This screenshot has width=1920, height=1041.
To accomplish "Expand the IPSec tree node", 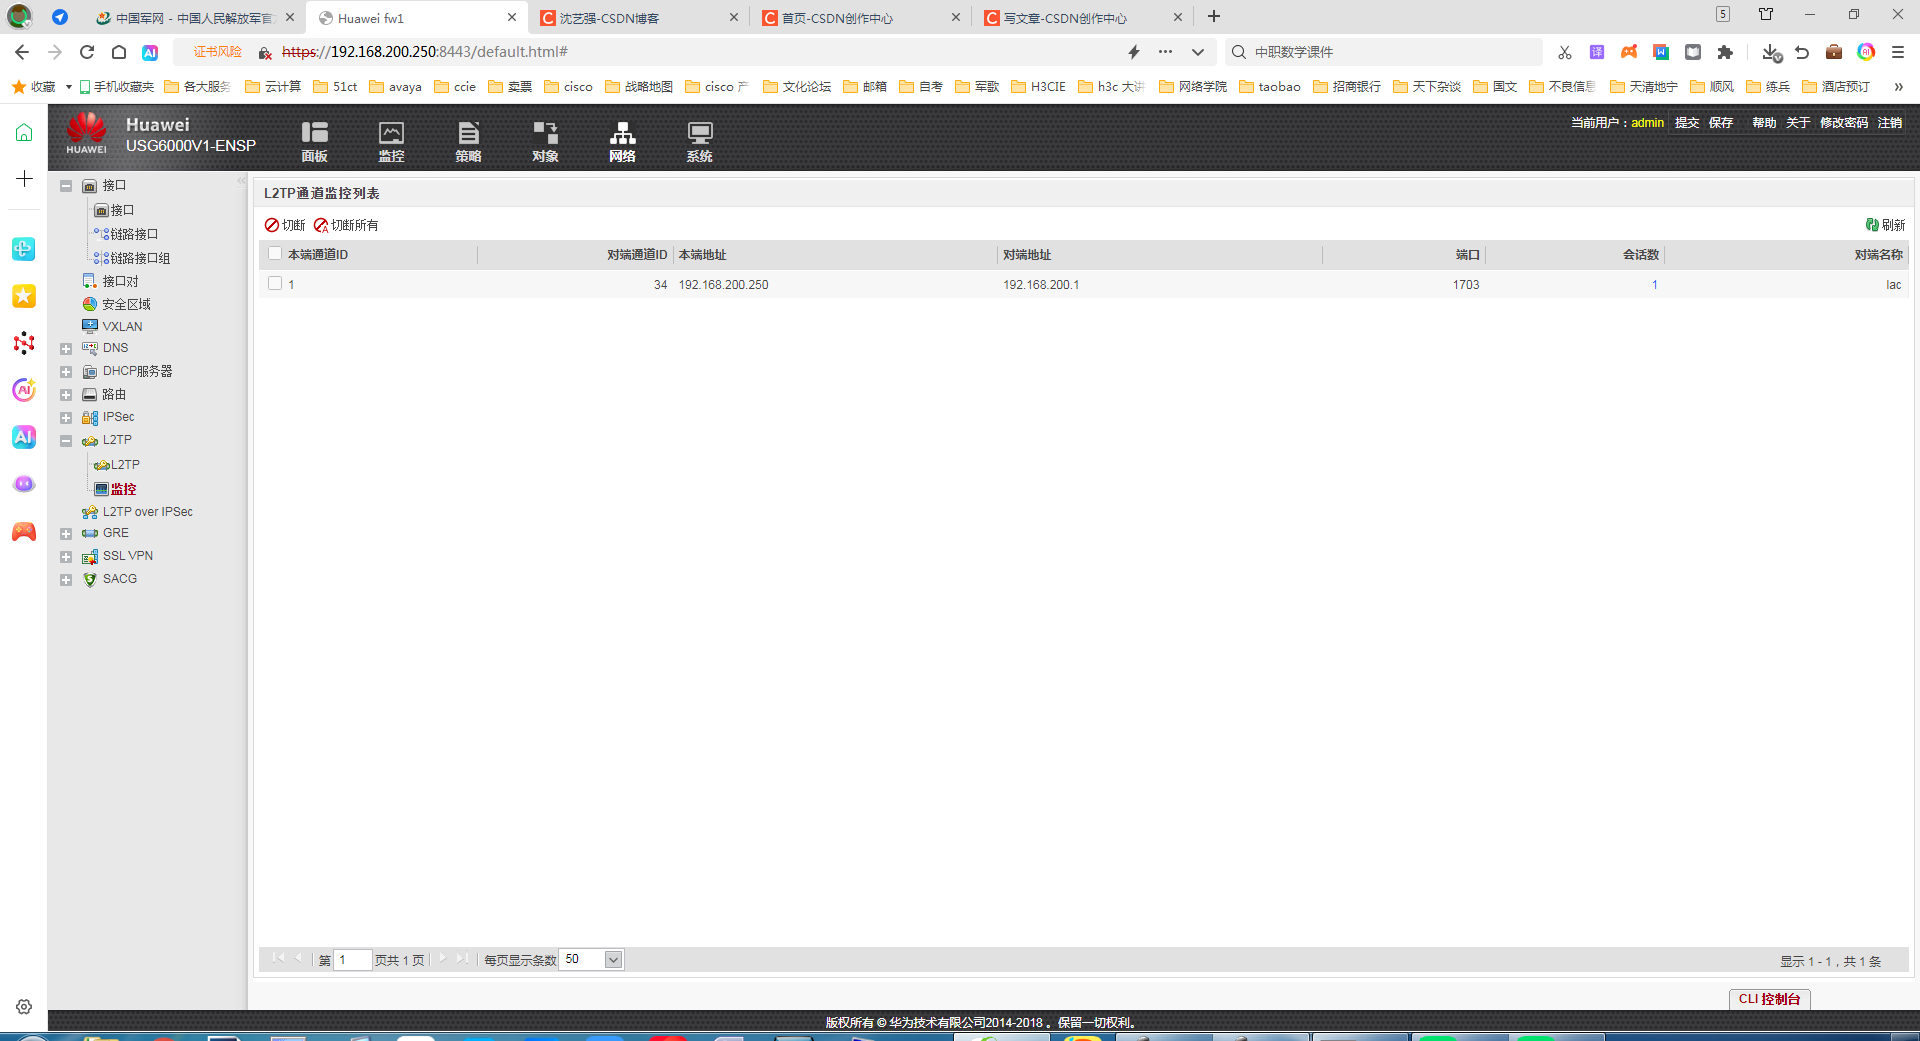I will click(66, 418).
